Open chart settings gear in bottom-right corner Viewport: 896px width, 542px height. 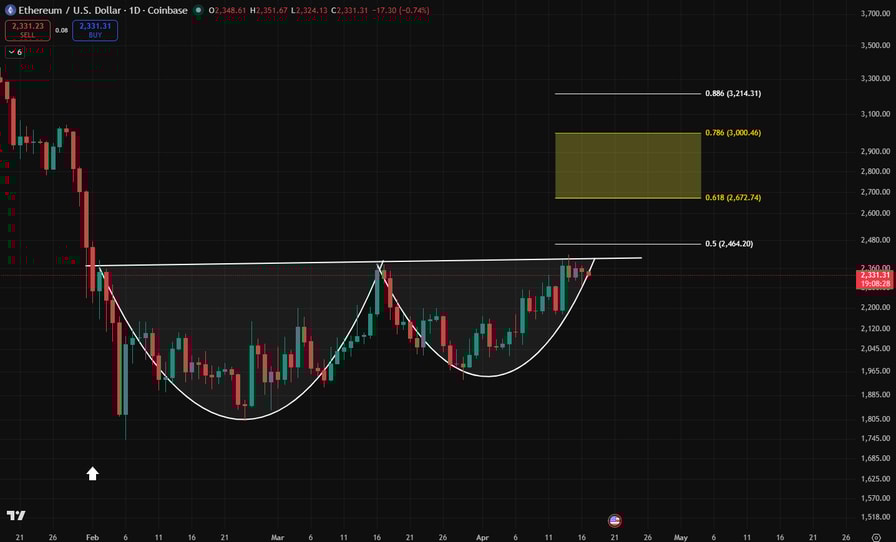[x=875, y=537]
